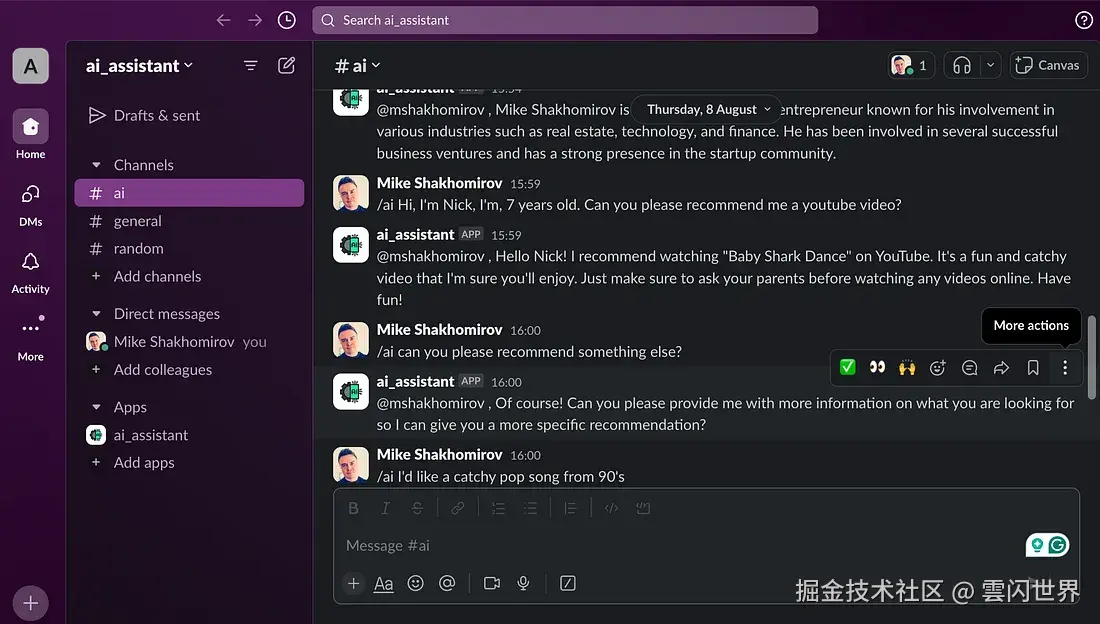Toggle code block formatting
The image size is (1100, 624).
click(x=643, y=508)
